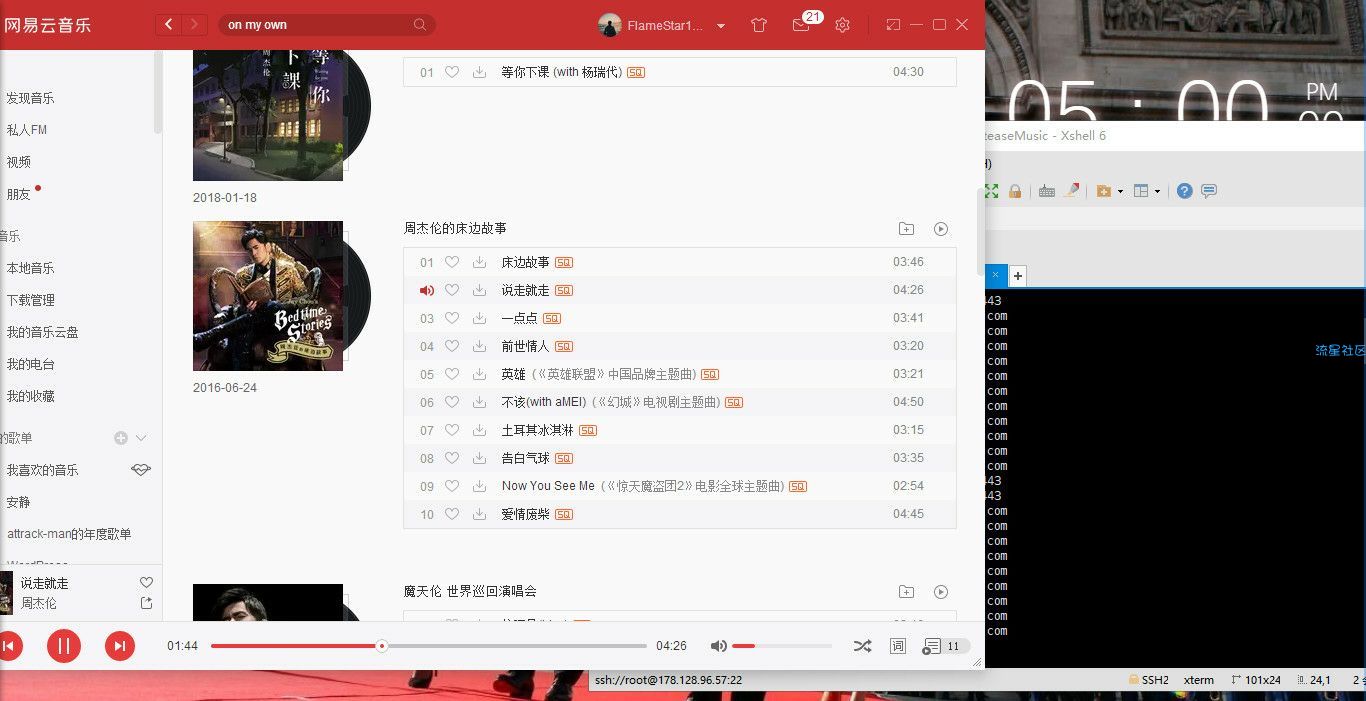Open the FlameStar account dropdown arrow
The height and width of the screenshot is (701, 1366).
pos(721,26)
